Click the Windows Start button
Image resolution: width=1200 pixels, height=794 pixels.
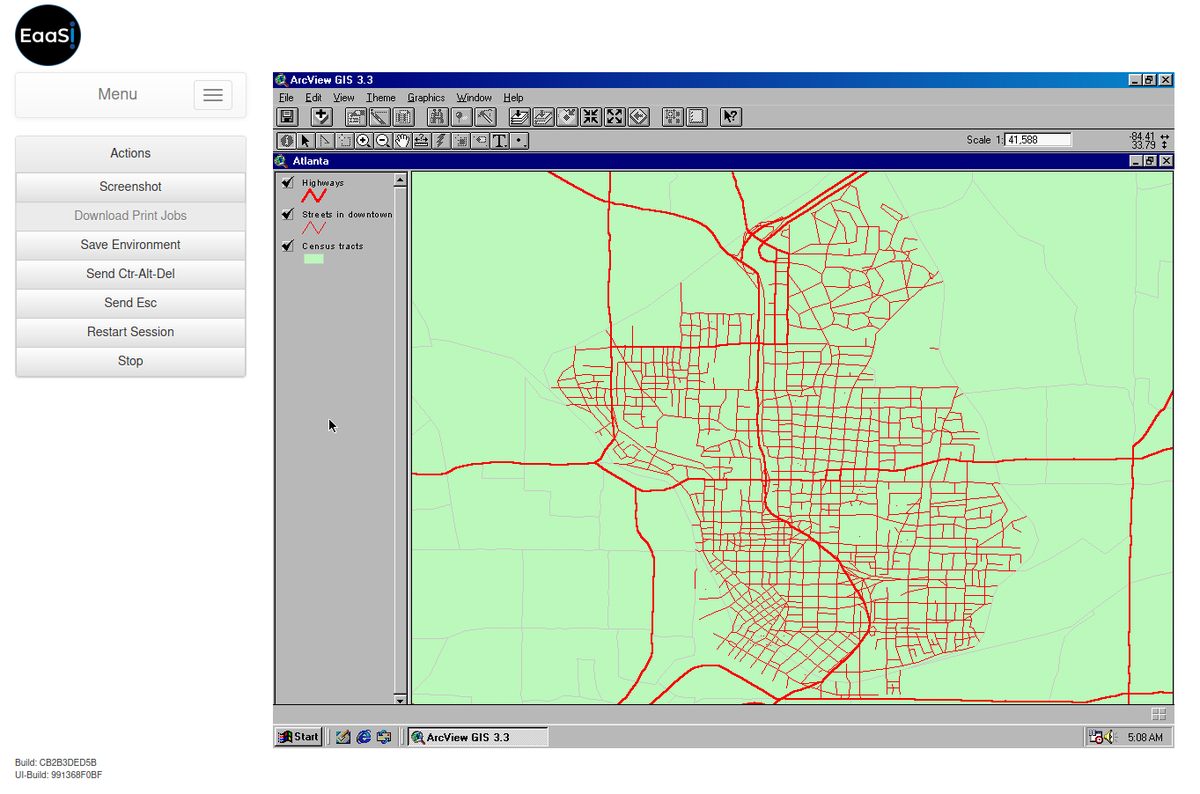point(298,737)
